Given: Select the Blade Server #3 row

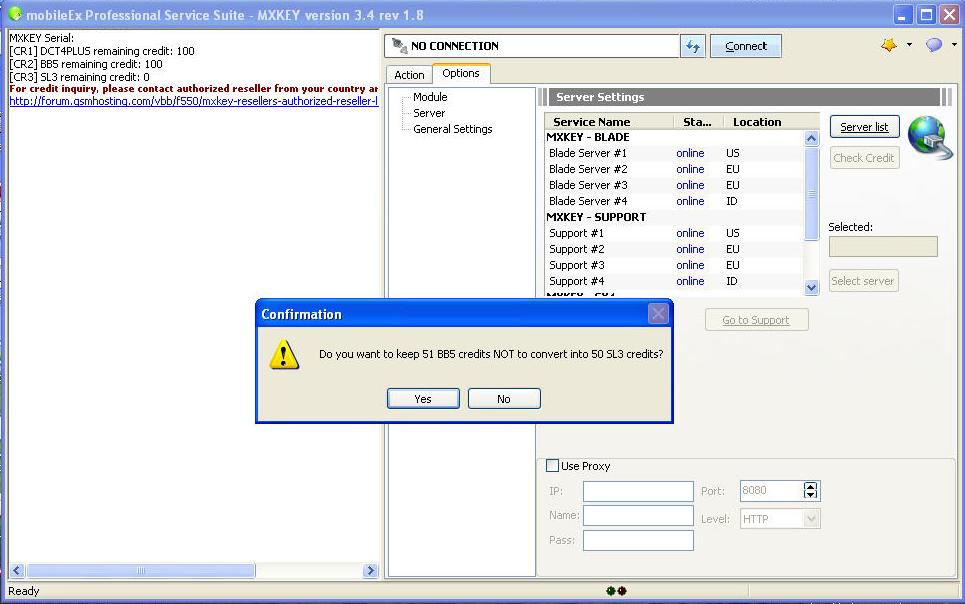Looking at the screenshot, I should tap(674, 185).
